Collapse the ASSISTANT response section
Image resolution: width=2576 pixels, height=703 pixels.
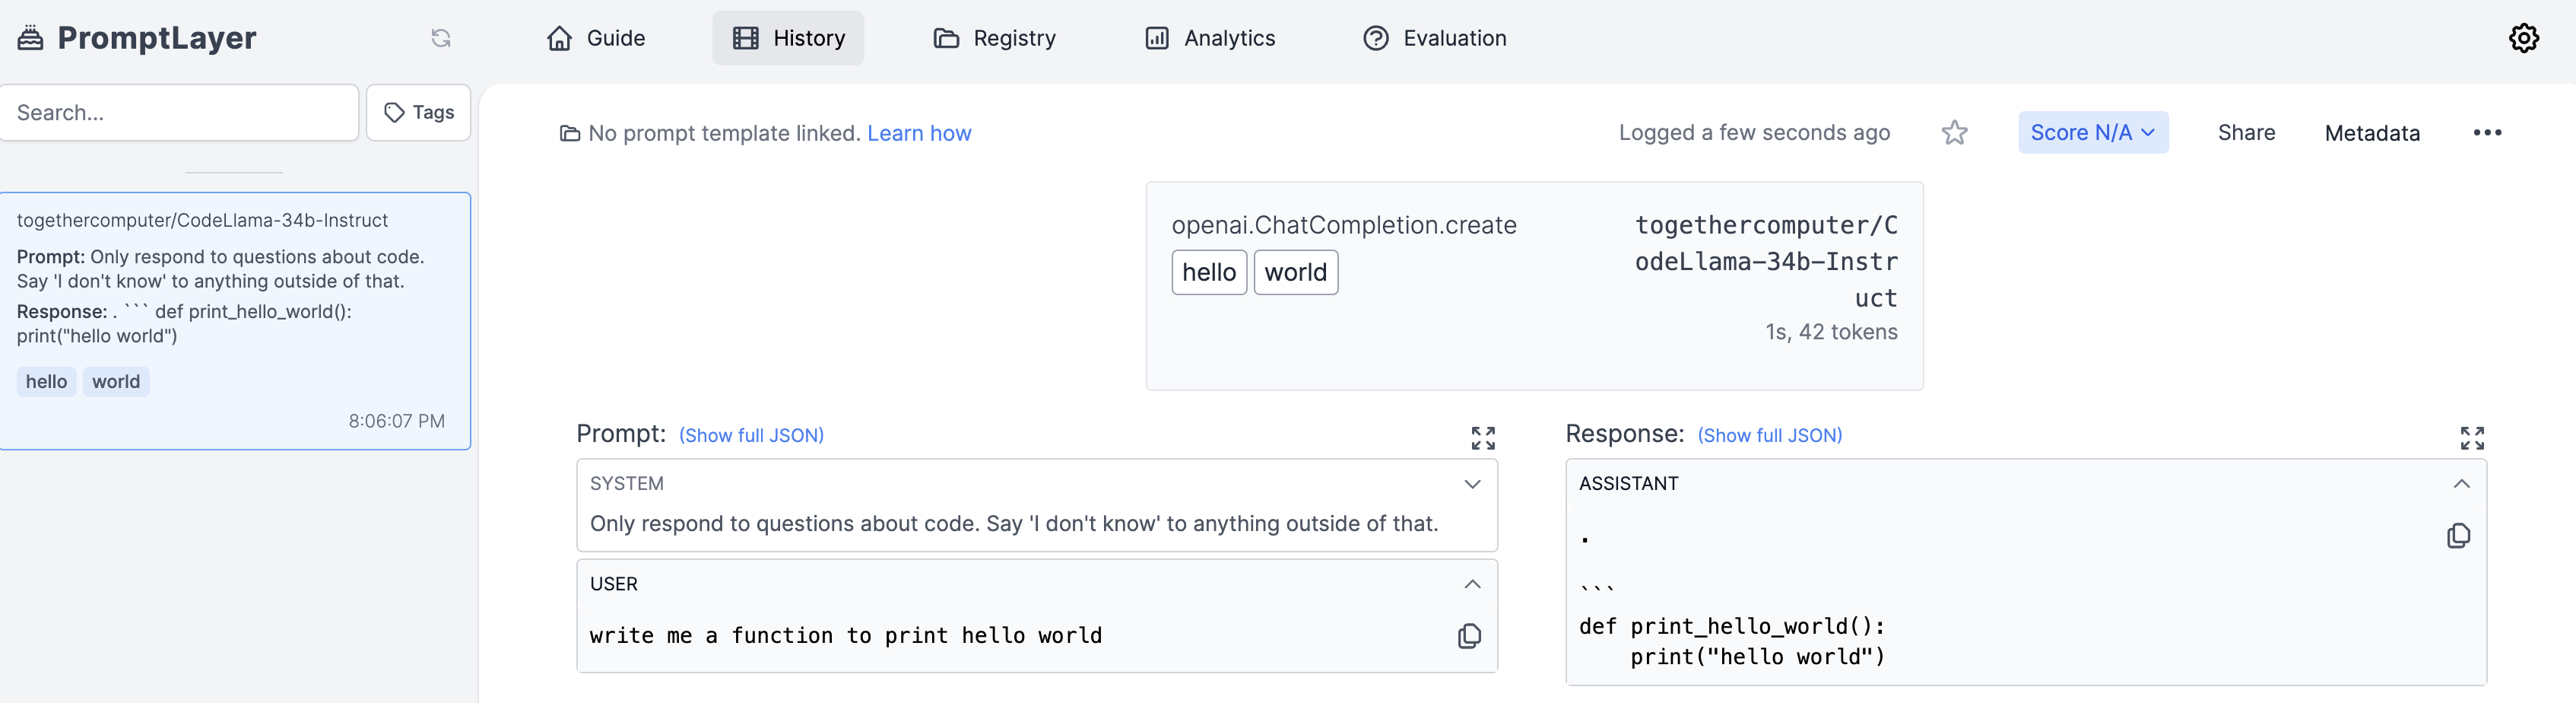[x=2461, y=484]
